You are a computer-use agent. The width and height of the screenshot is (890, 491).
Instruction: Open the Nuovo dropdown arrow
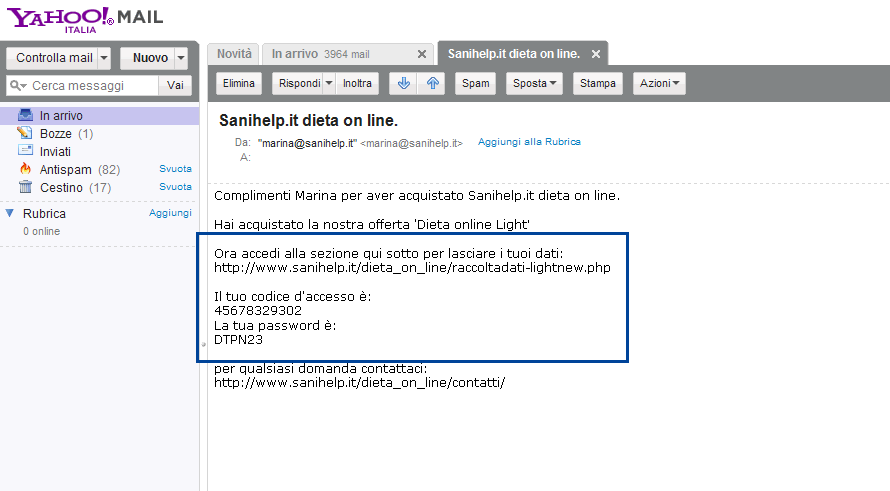coord(180,58)
